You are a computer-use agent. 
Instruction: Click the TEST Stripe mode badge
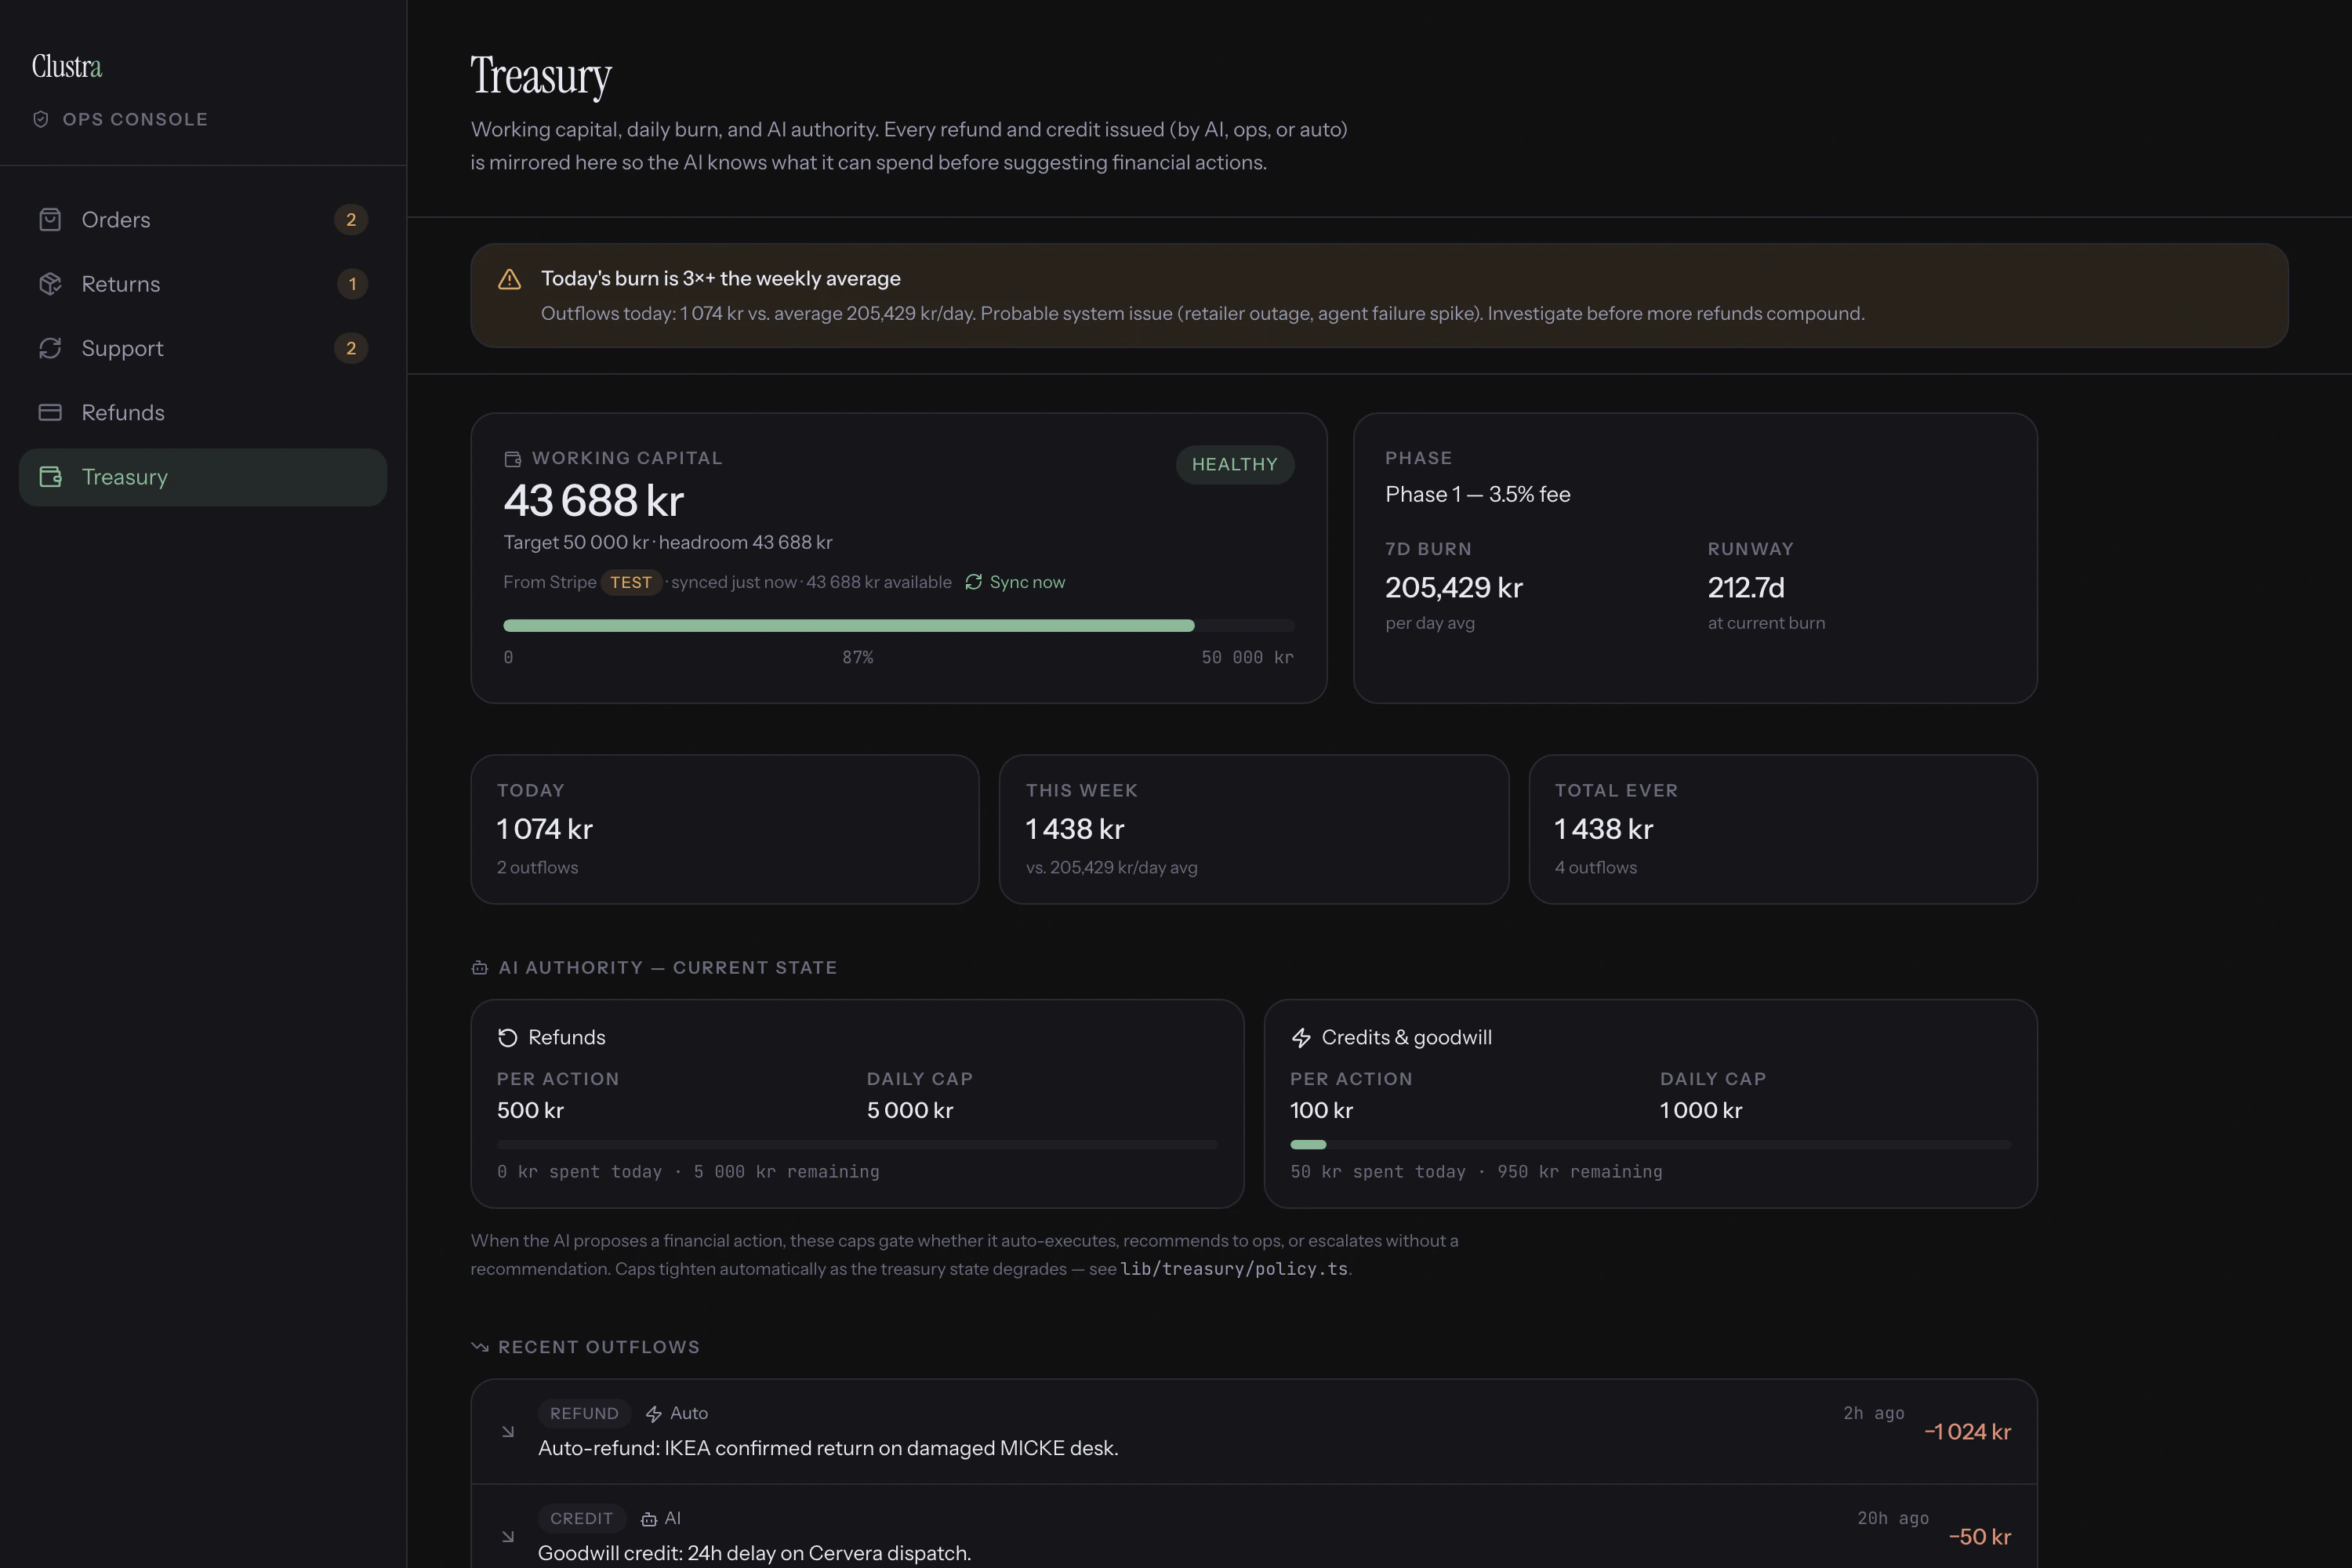point(631,582)
